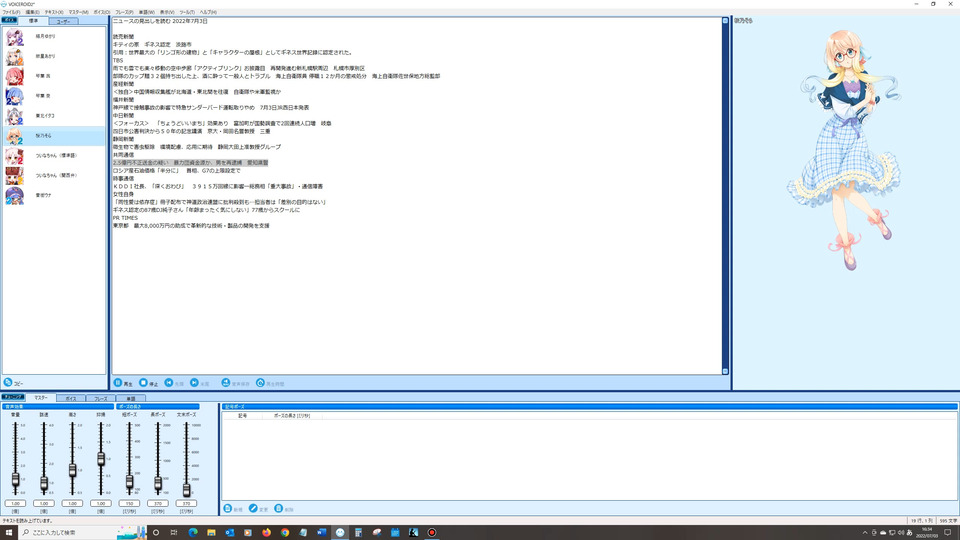Click 削除 delete icon in symbol pause panel
This screenshot has height=540, width=960.
tap(279, 509)
